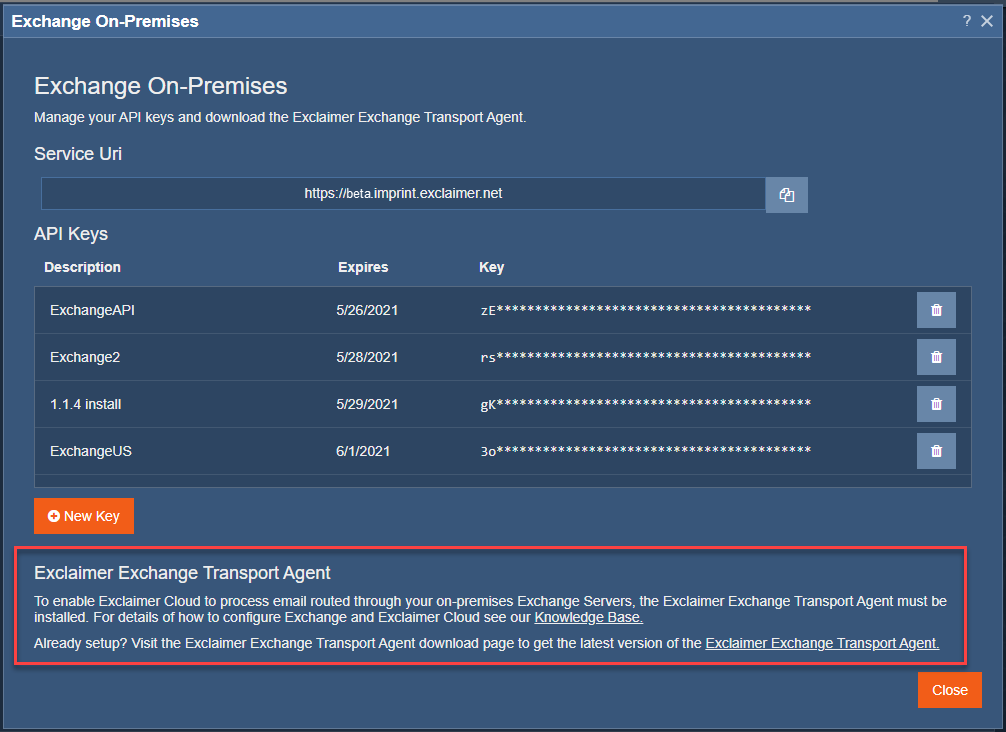The image size is (1006, 732).
Task: Create a New Key
Action: [84, 516]
